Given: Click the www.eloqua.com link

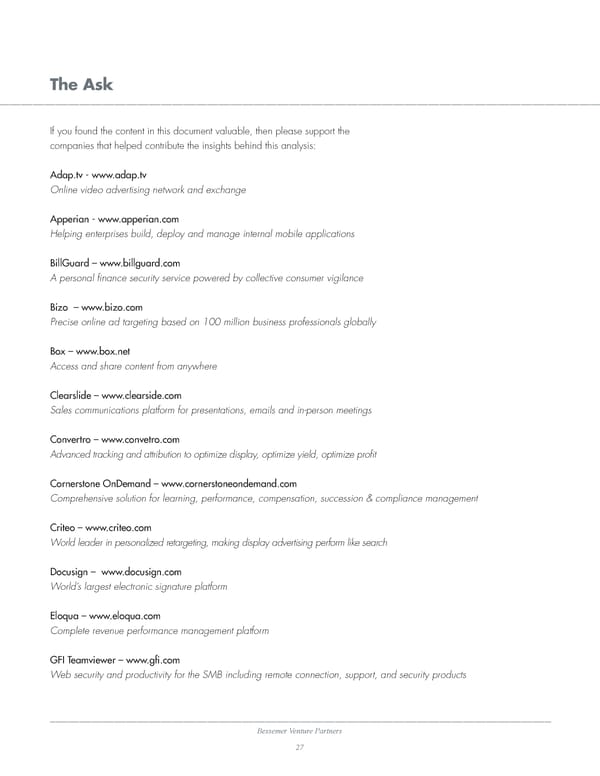Looking at the screenshot, I should (x=124, y=616).
